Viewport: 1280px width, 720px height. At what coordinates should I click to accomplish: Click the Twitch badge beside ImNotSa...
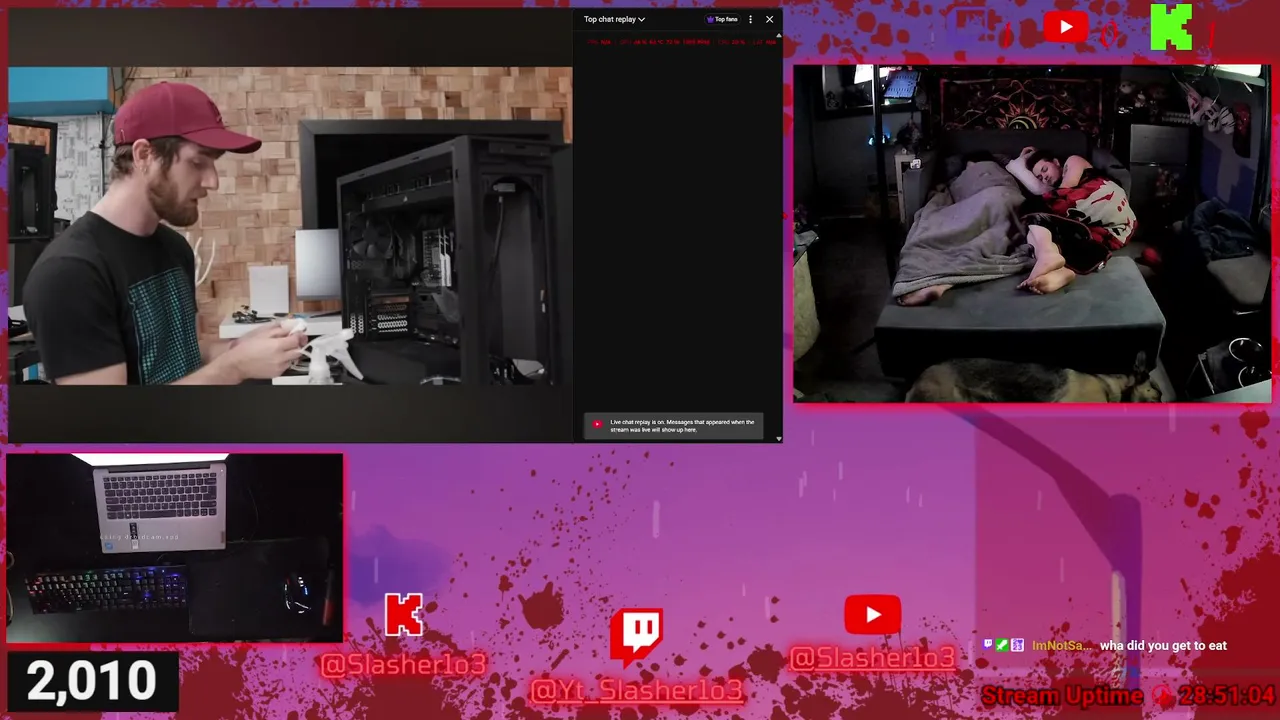(x=988, y=646)
